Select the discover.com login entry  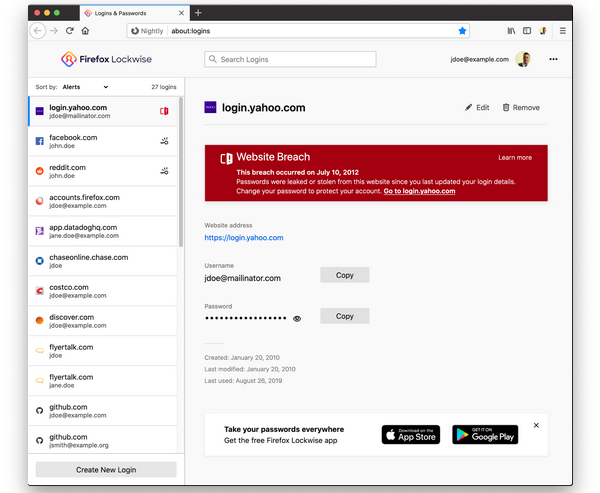click(103, 321)
